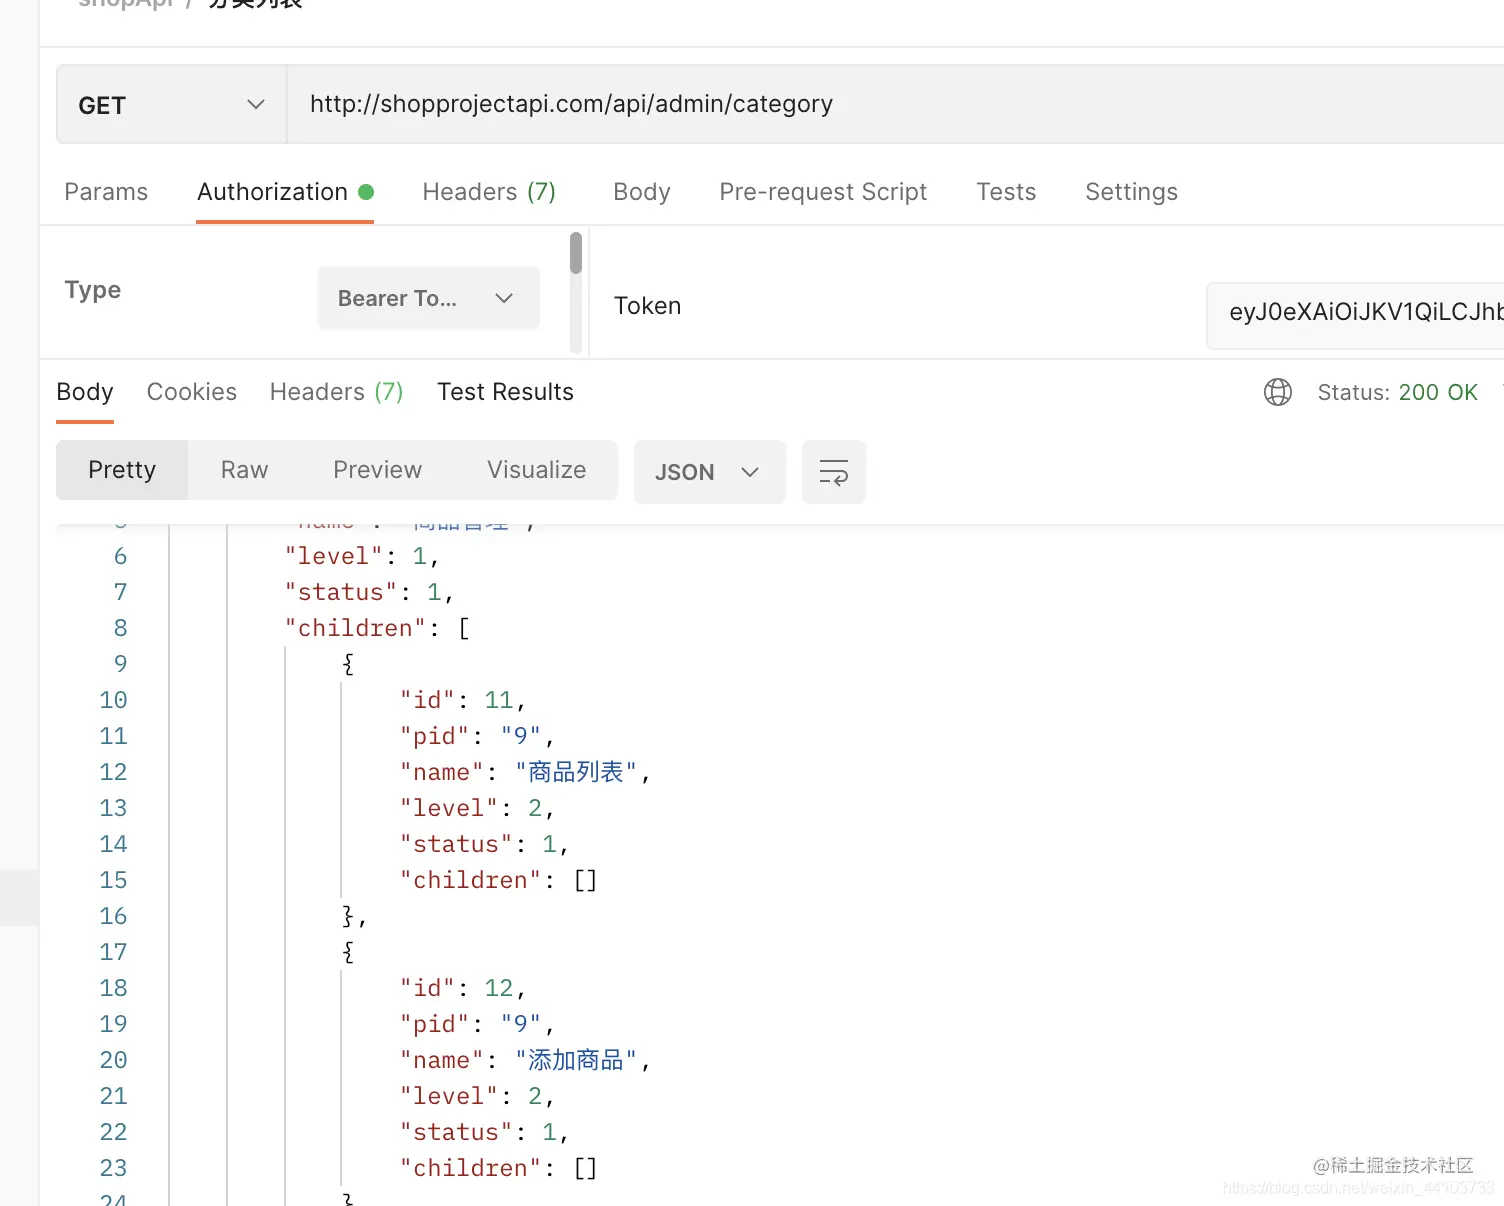Viewport: 1504px width, 1206px height.
Task: Open the request Headers (7) tab
Action: (x=489, y=192)
